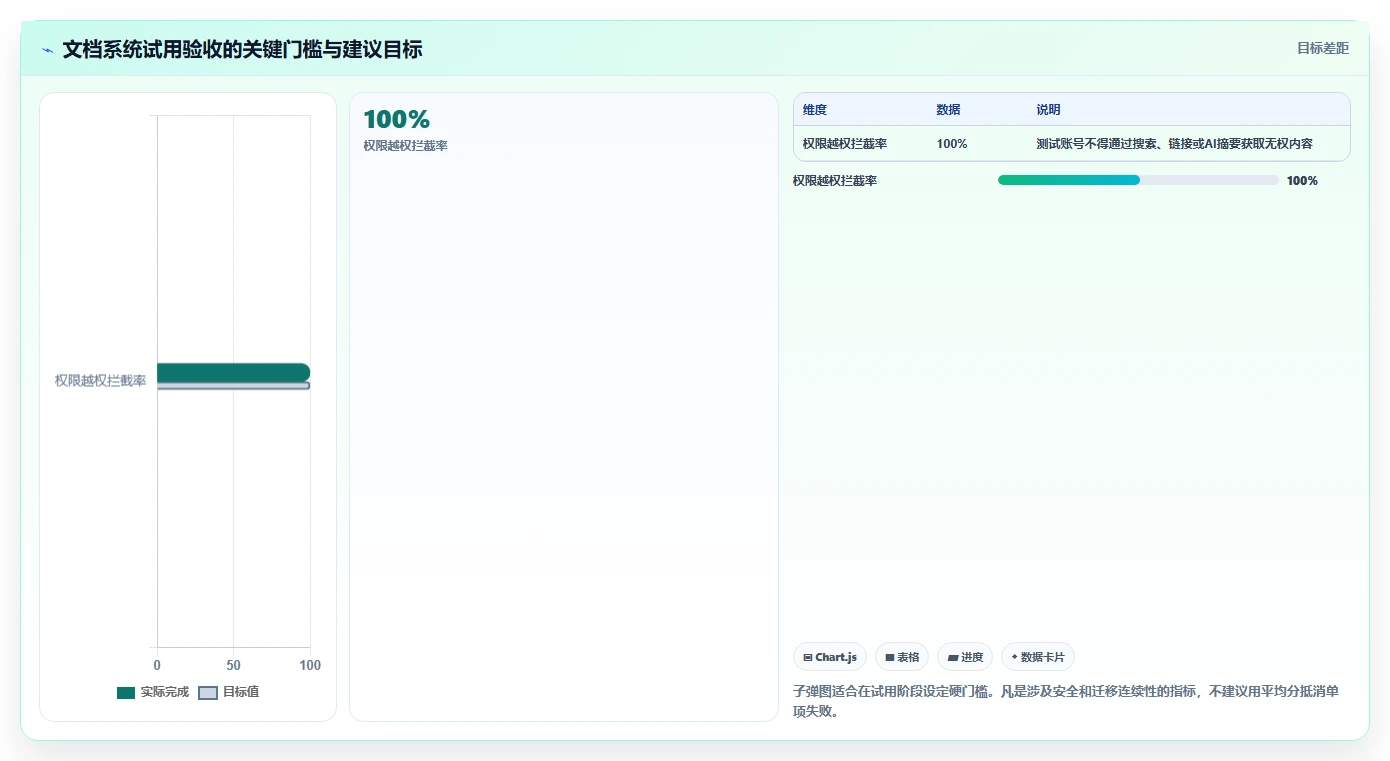Screen dimensions: 1390x761
Task: Click the 50 tick on chart axis
Action: click(x=233, y=665)
